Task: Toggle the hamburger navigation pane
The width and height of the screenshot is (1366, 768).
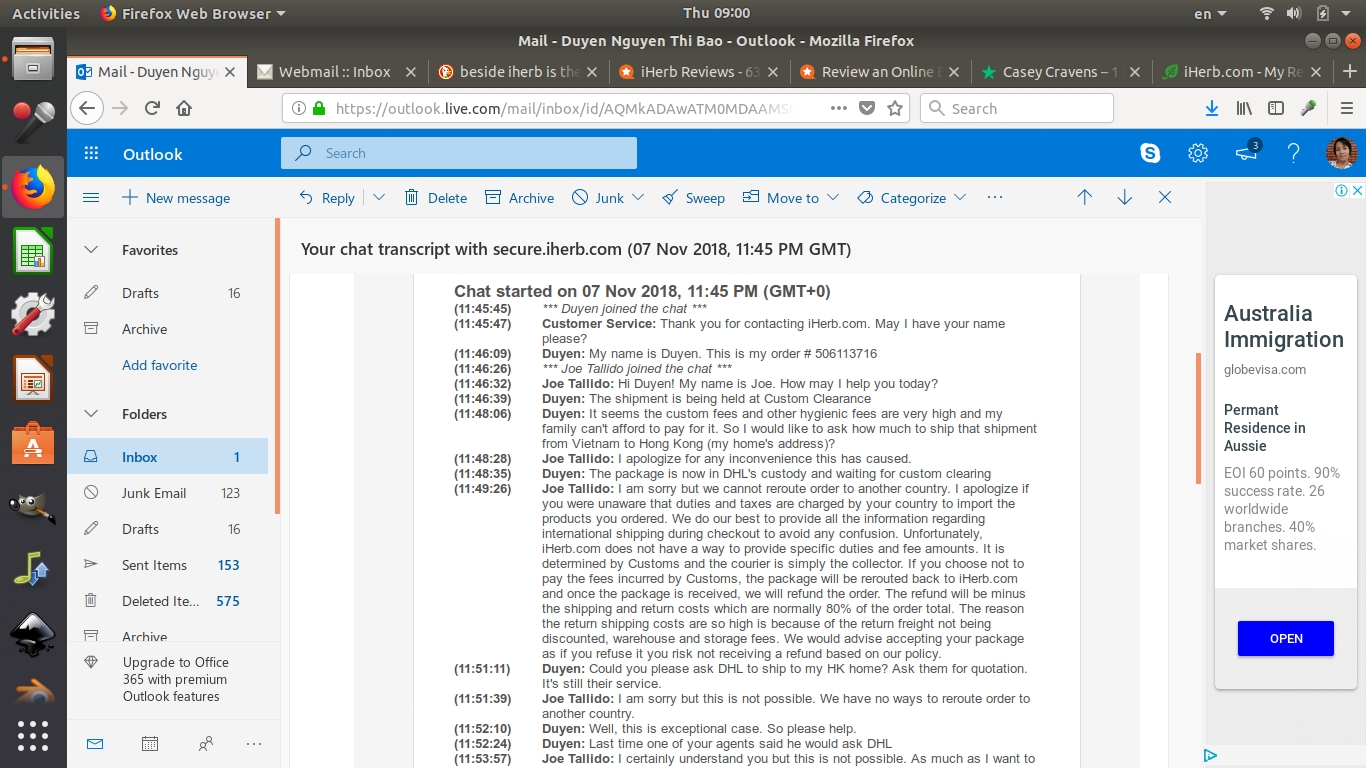Action: (91, 198)
